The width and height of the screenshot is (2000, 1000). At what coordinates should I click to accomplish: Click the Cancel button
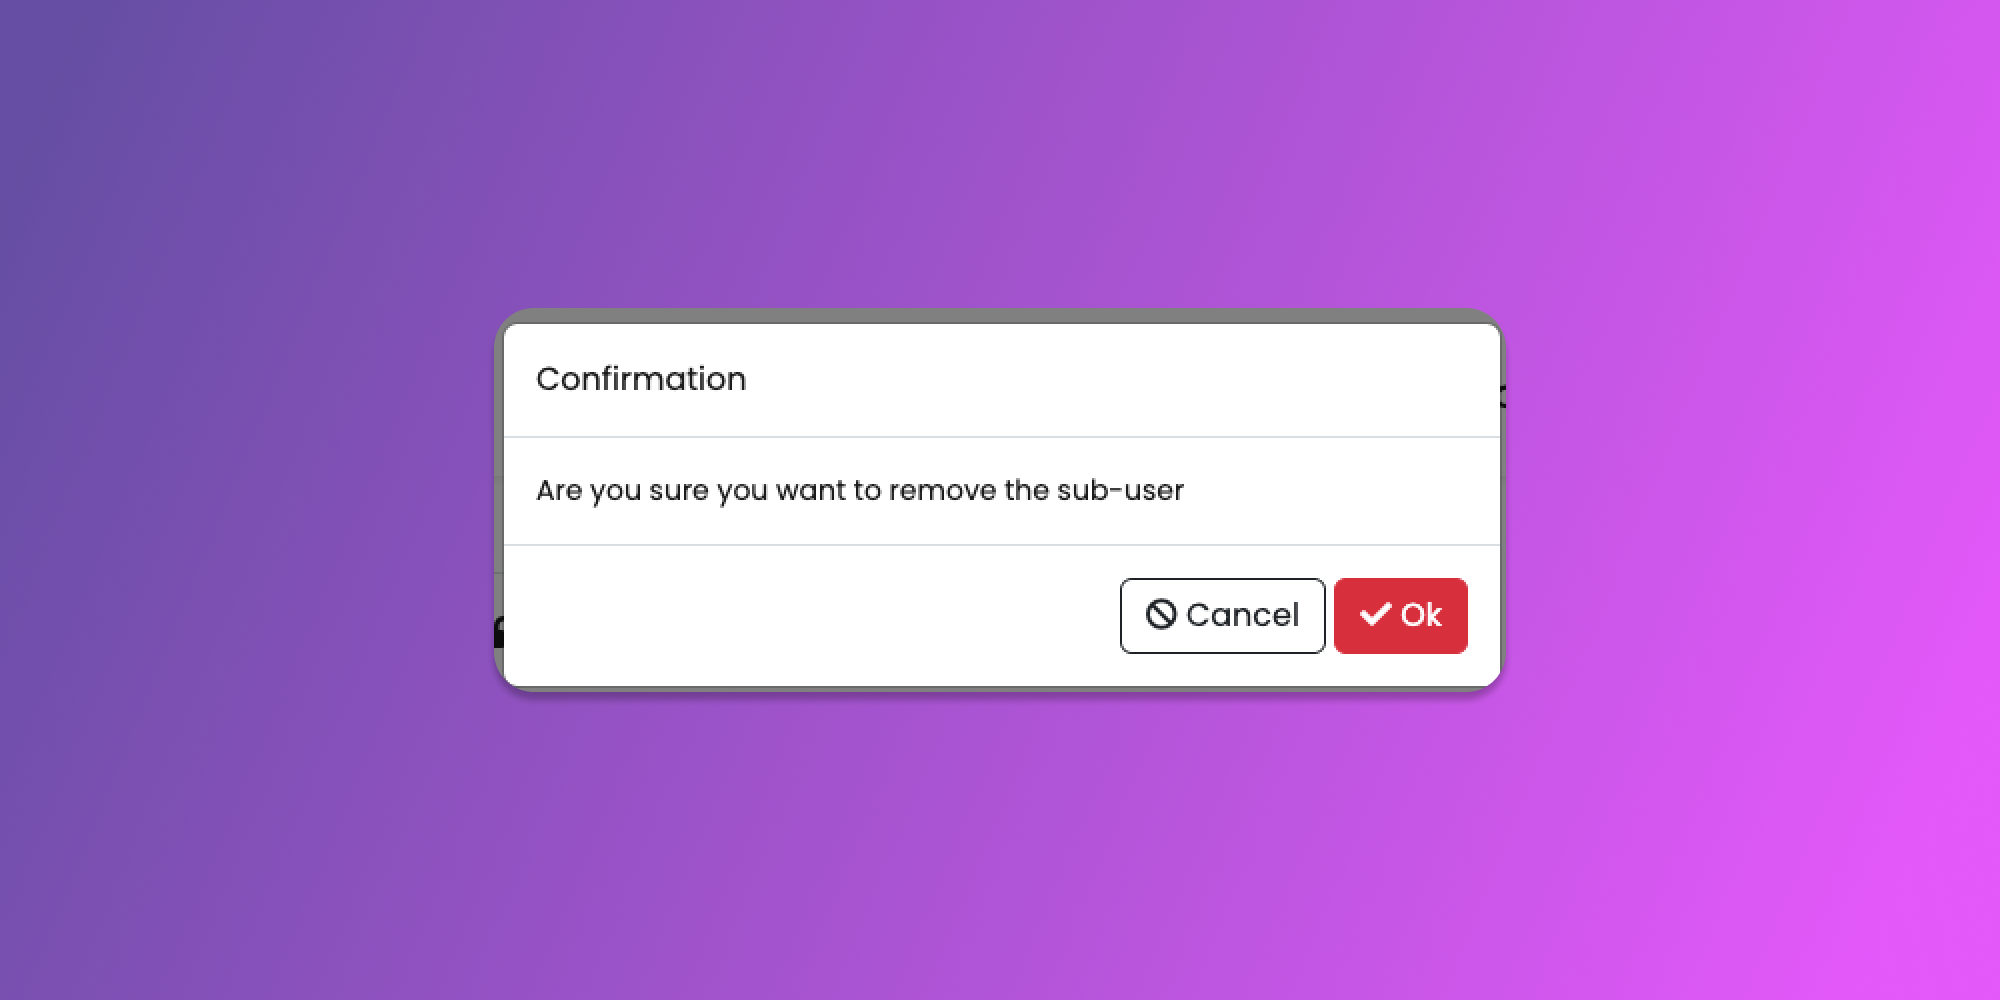[1222, 615]
